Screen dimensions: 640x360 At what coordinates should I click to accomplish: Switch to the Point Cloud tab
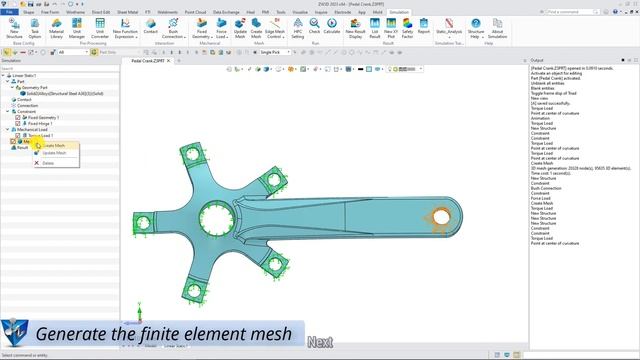click(x=195, y=12)
